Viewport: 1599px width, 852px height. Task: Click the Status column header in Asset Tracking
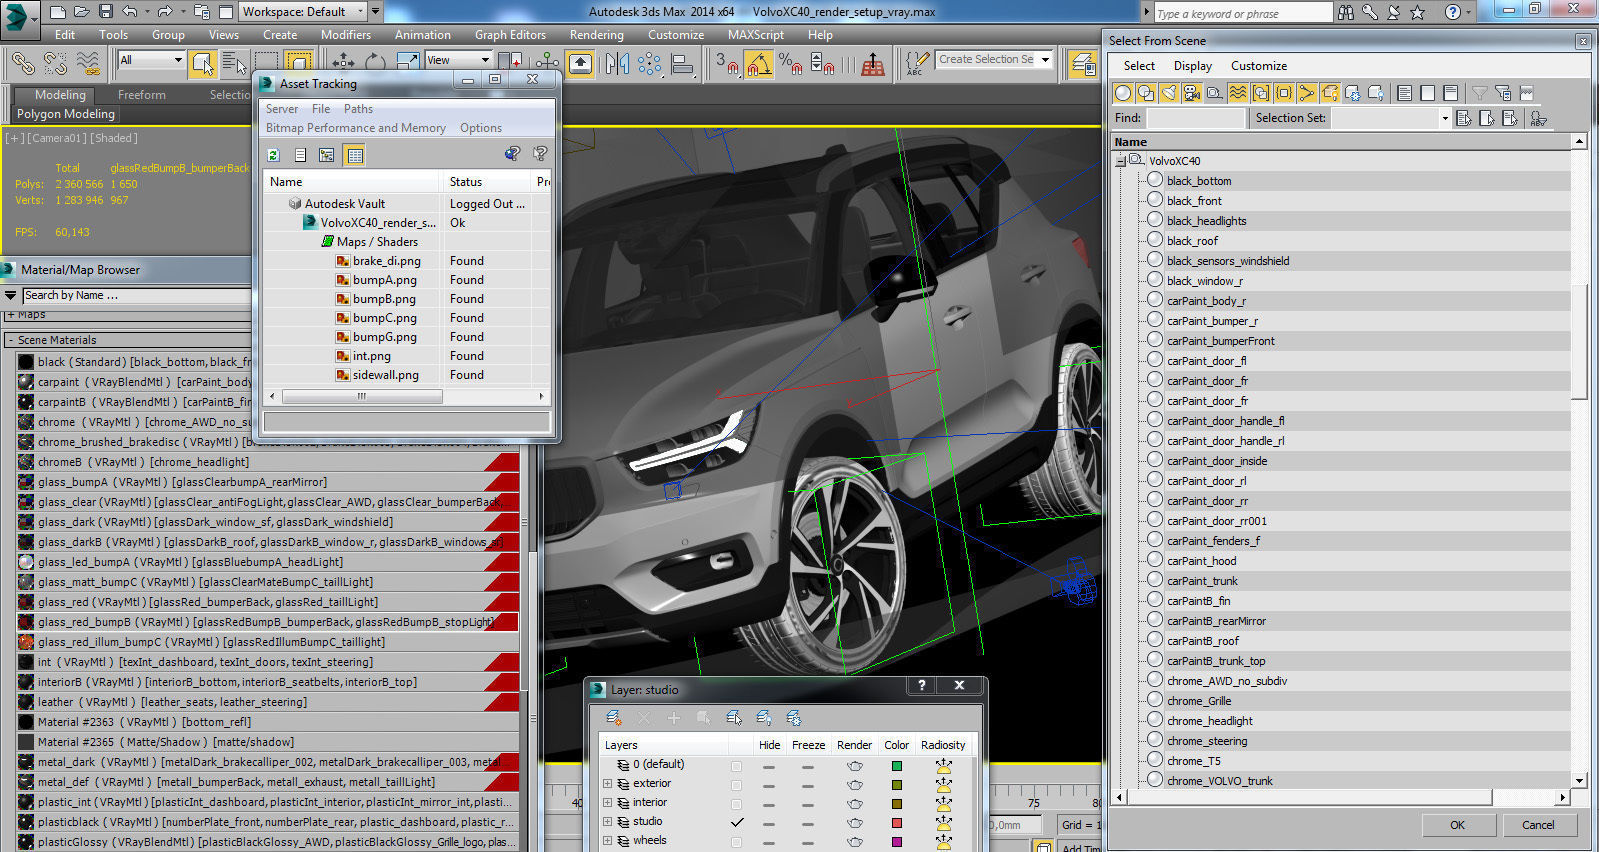[487, 182]
